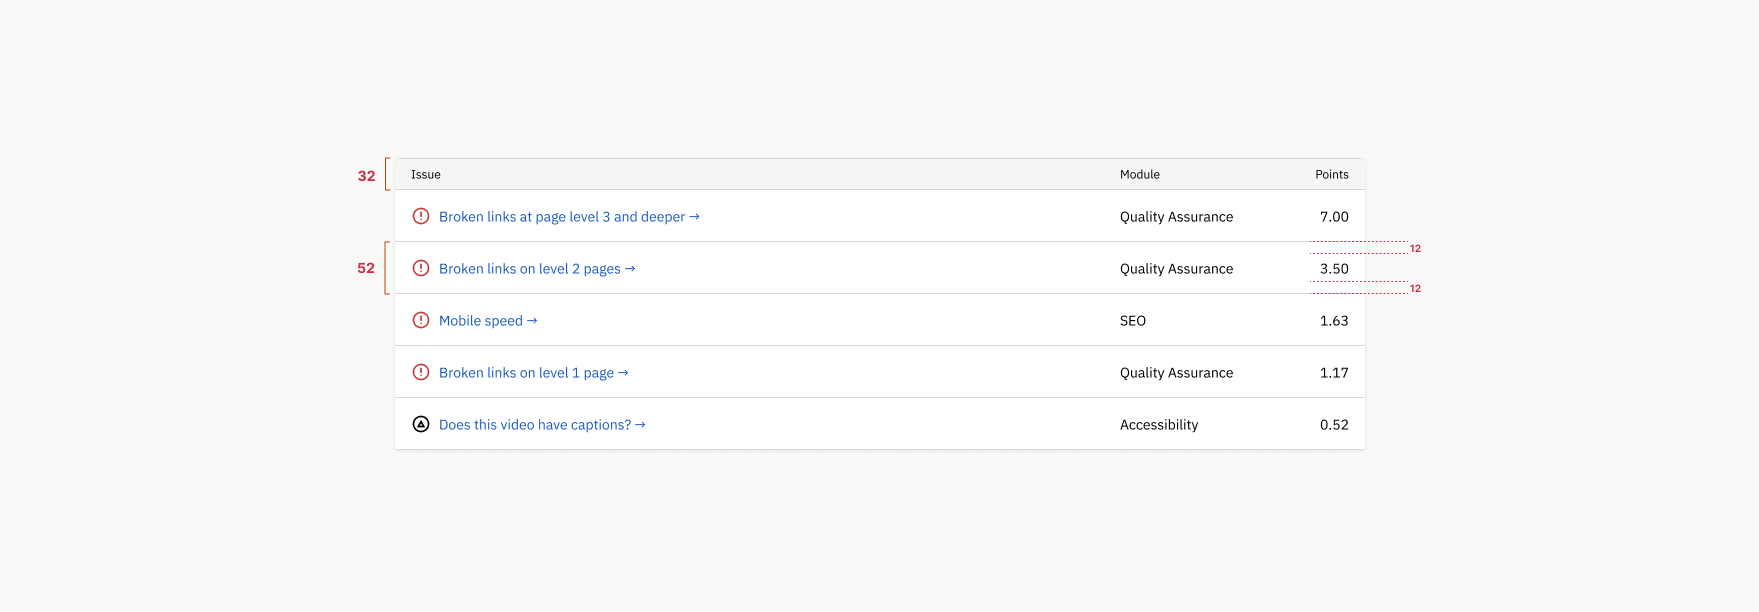Click the points value "1.63"
Screen dimensions: 1759x612
1334,321
